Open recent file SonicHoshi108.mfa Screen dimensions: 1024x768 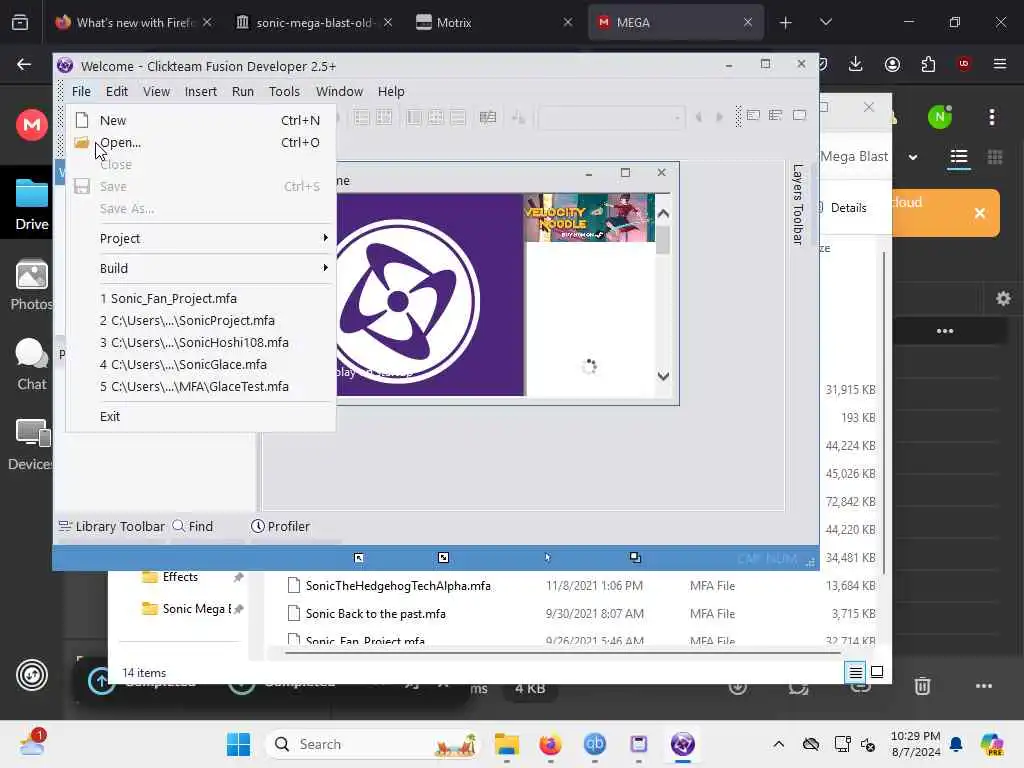click(200, 342)
